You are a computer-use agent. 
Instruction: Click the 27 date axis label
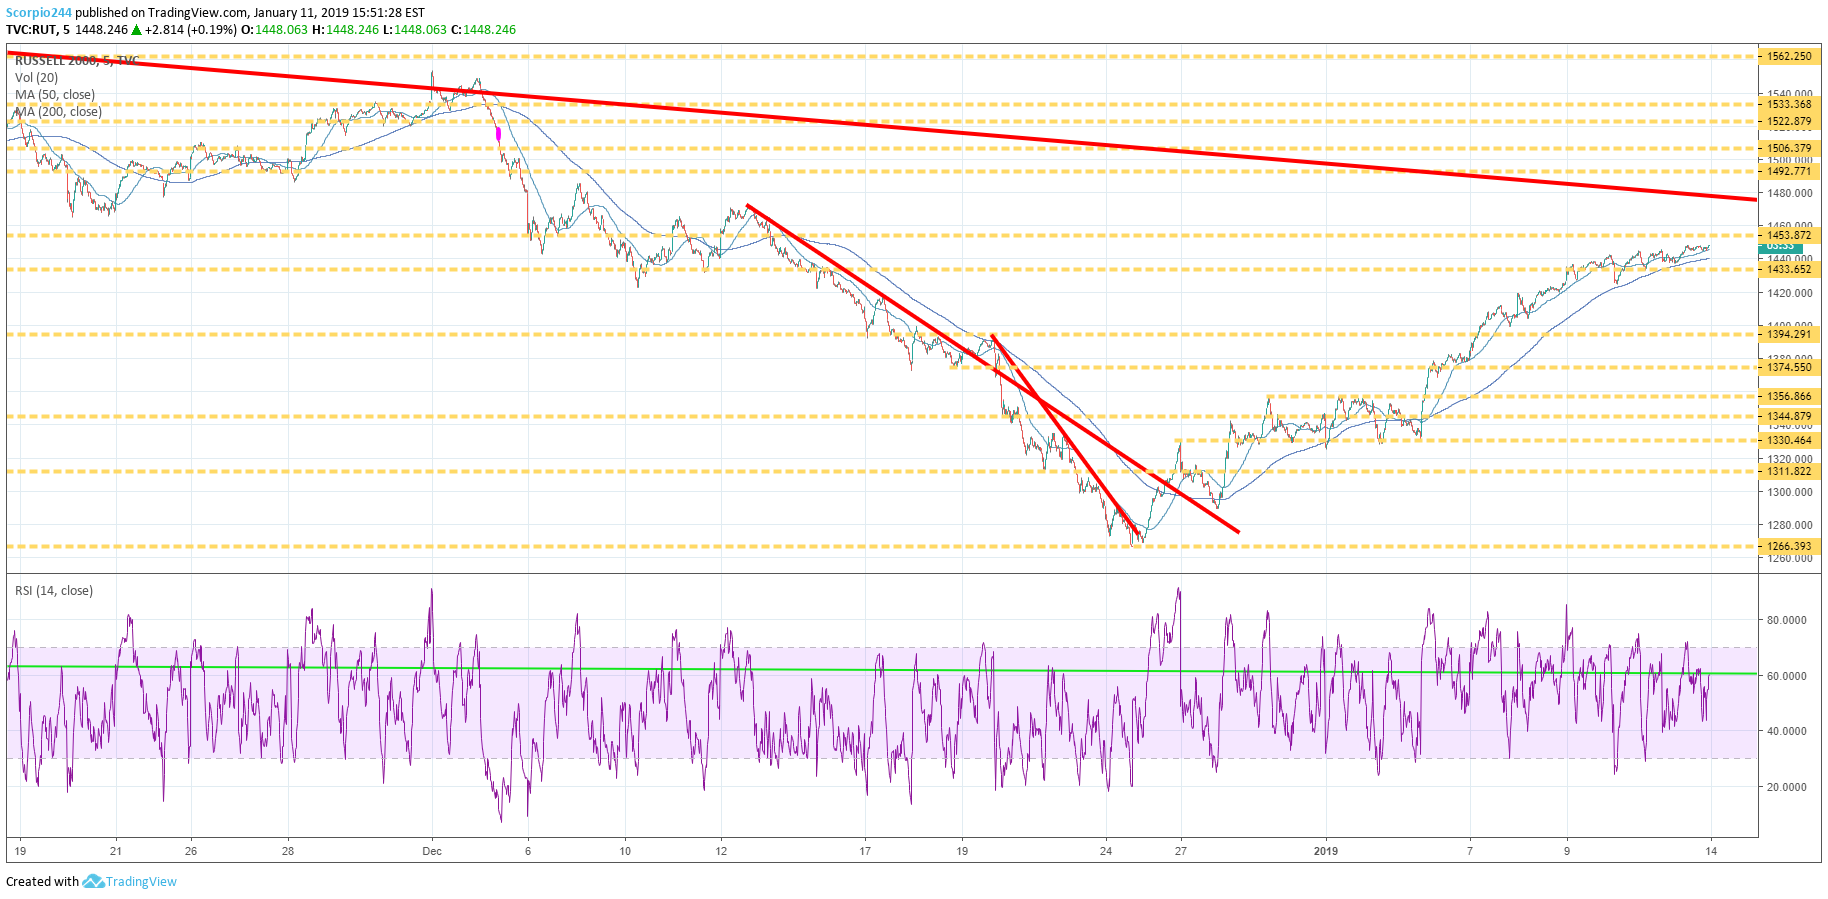click(1181, 851)
